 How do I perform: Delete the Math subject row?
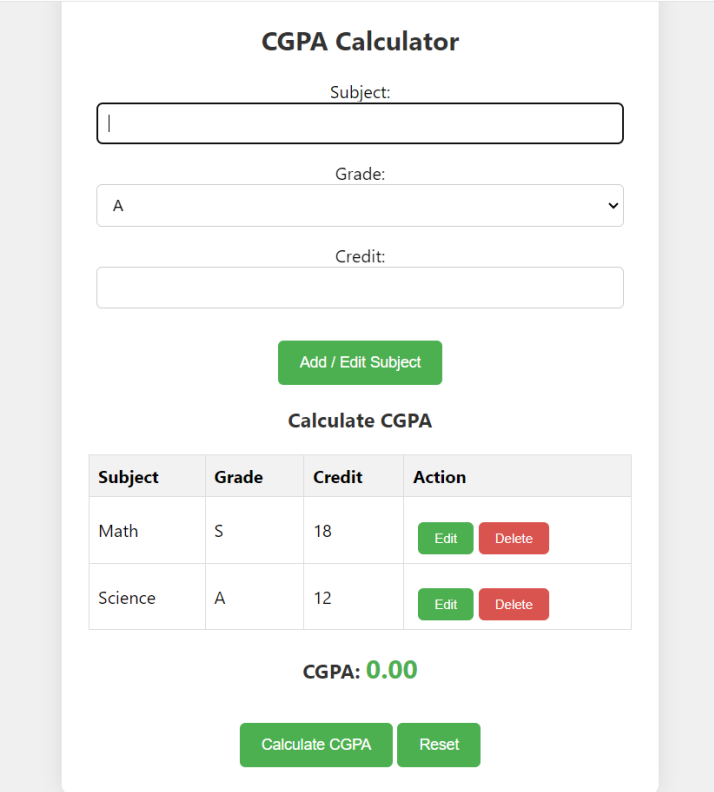coord(514,538)
